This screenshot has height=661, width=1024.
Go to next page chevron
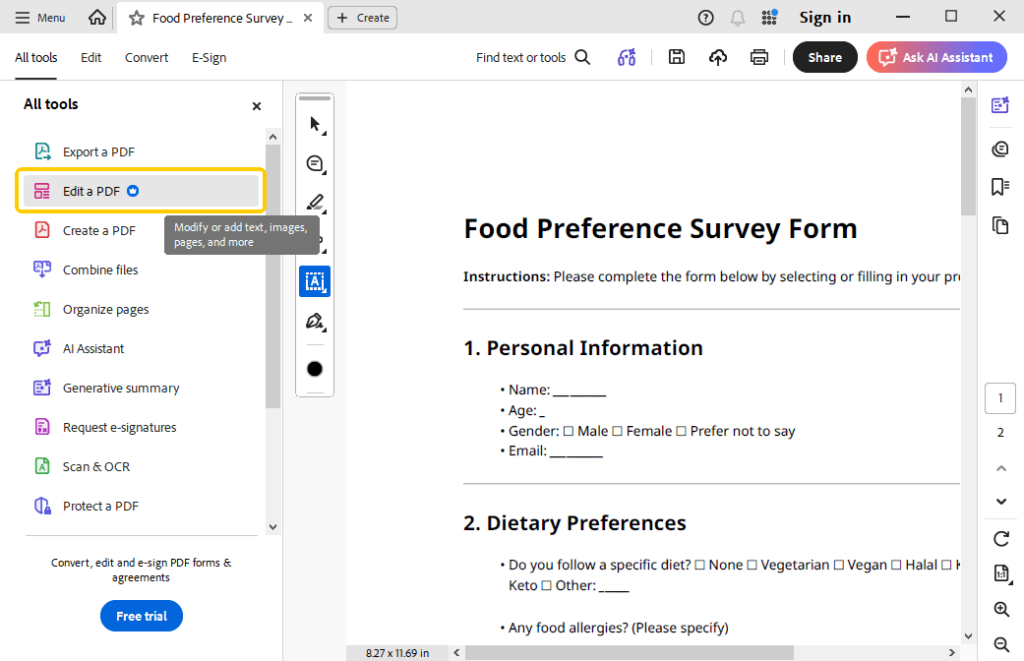(1000, 502)
